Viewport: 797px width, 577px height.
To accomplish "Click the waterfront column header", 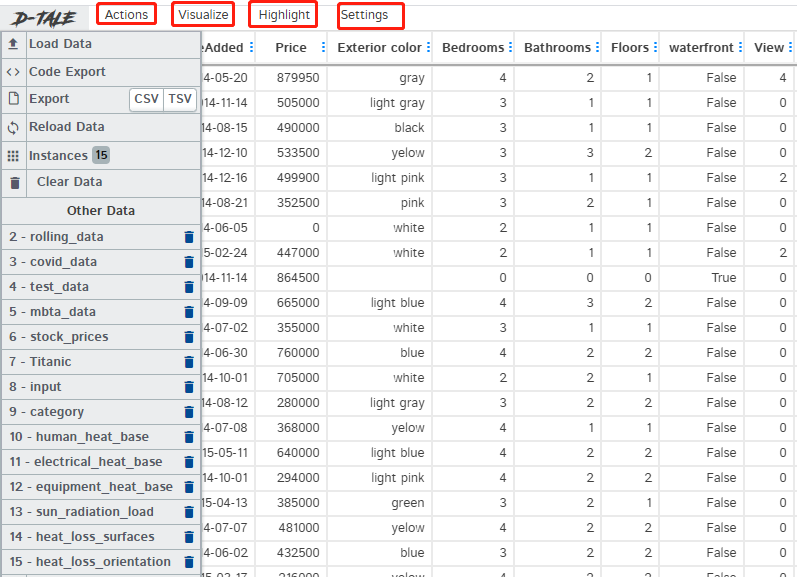I will pos(701,47).
